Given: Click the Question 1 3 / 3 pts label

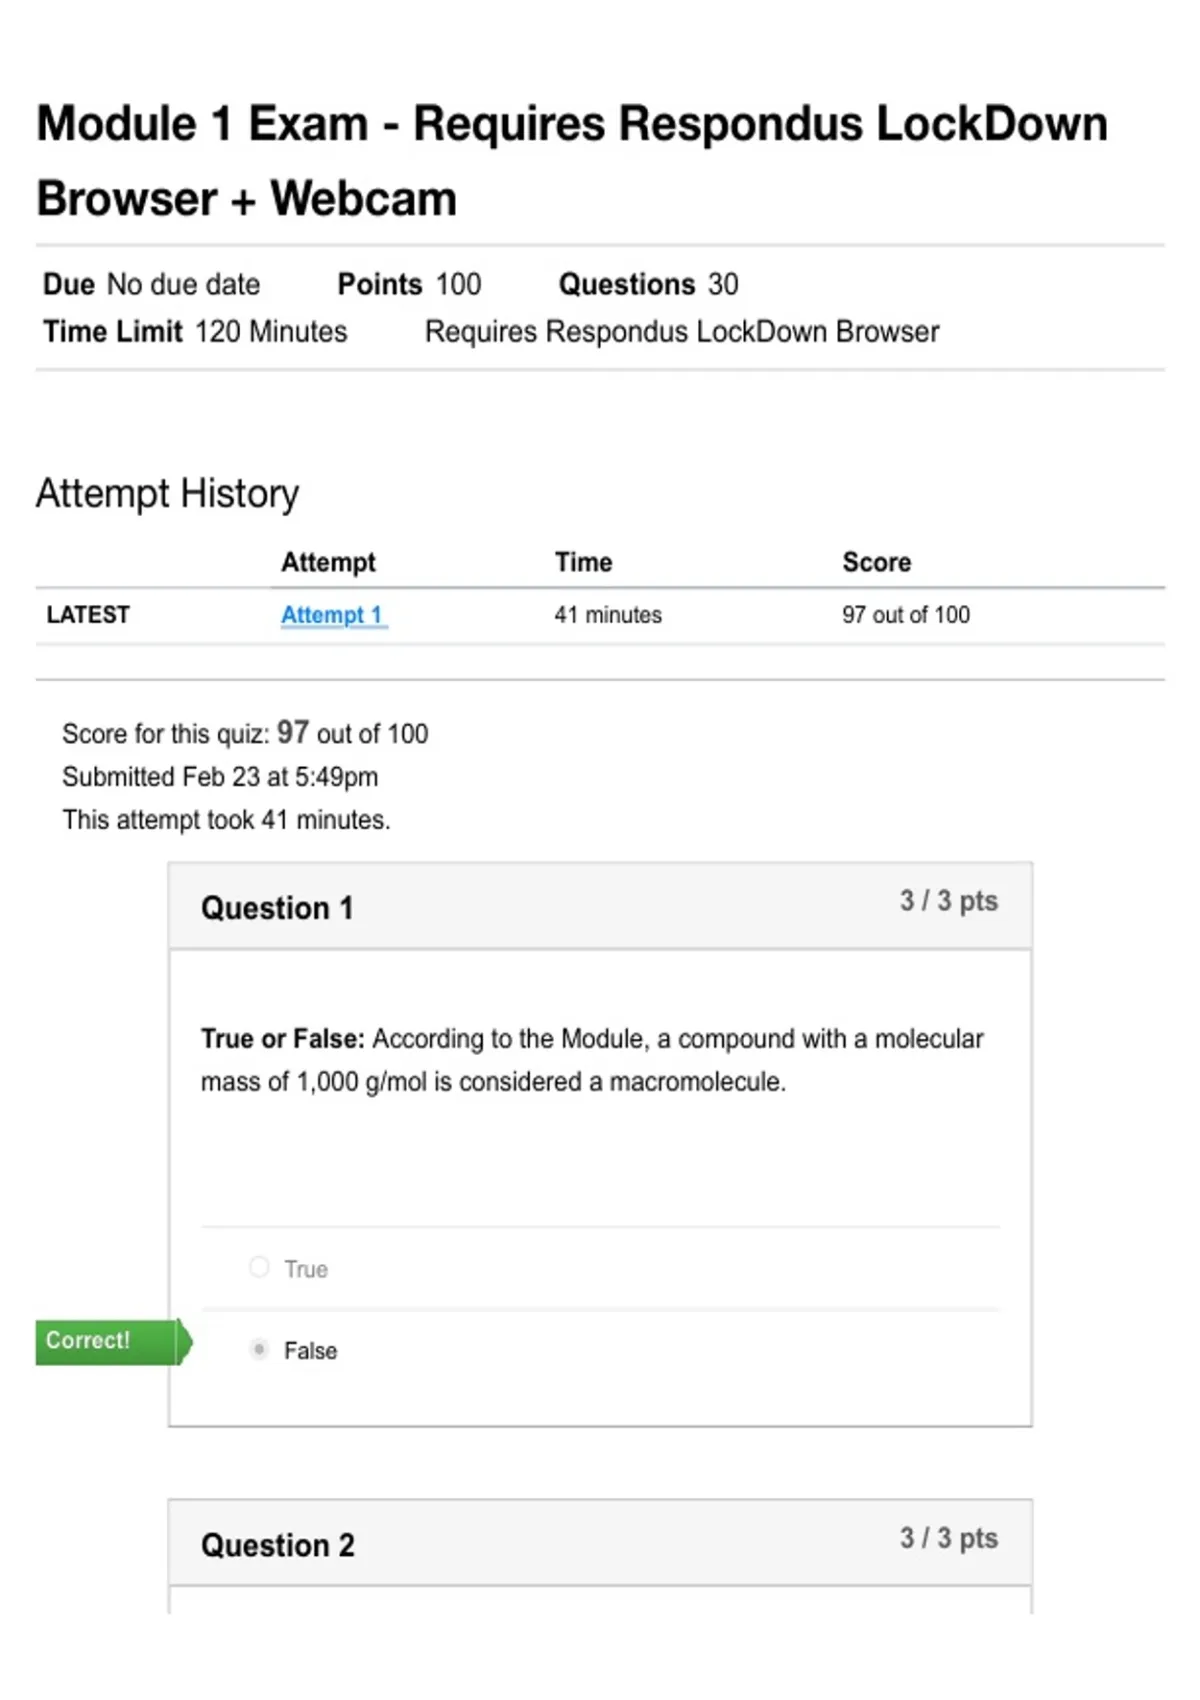Looking at the screenshot, I should point(949,901).
